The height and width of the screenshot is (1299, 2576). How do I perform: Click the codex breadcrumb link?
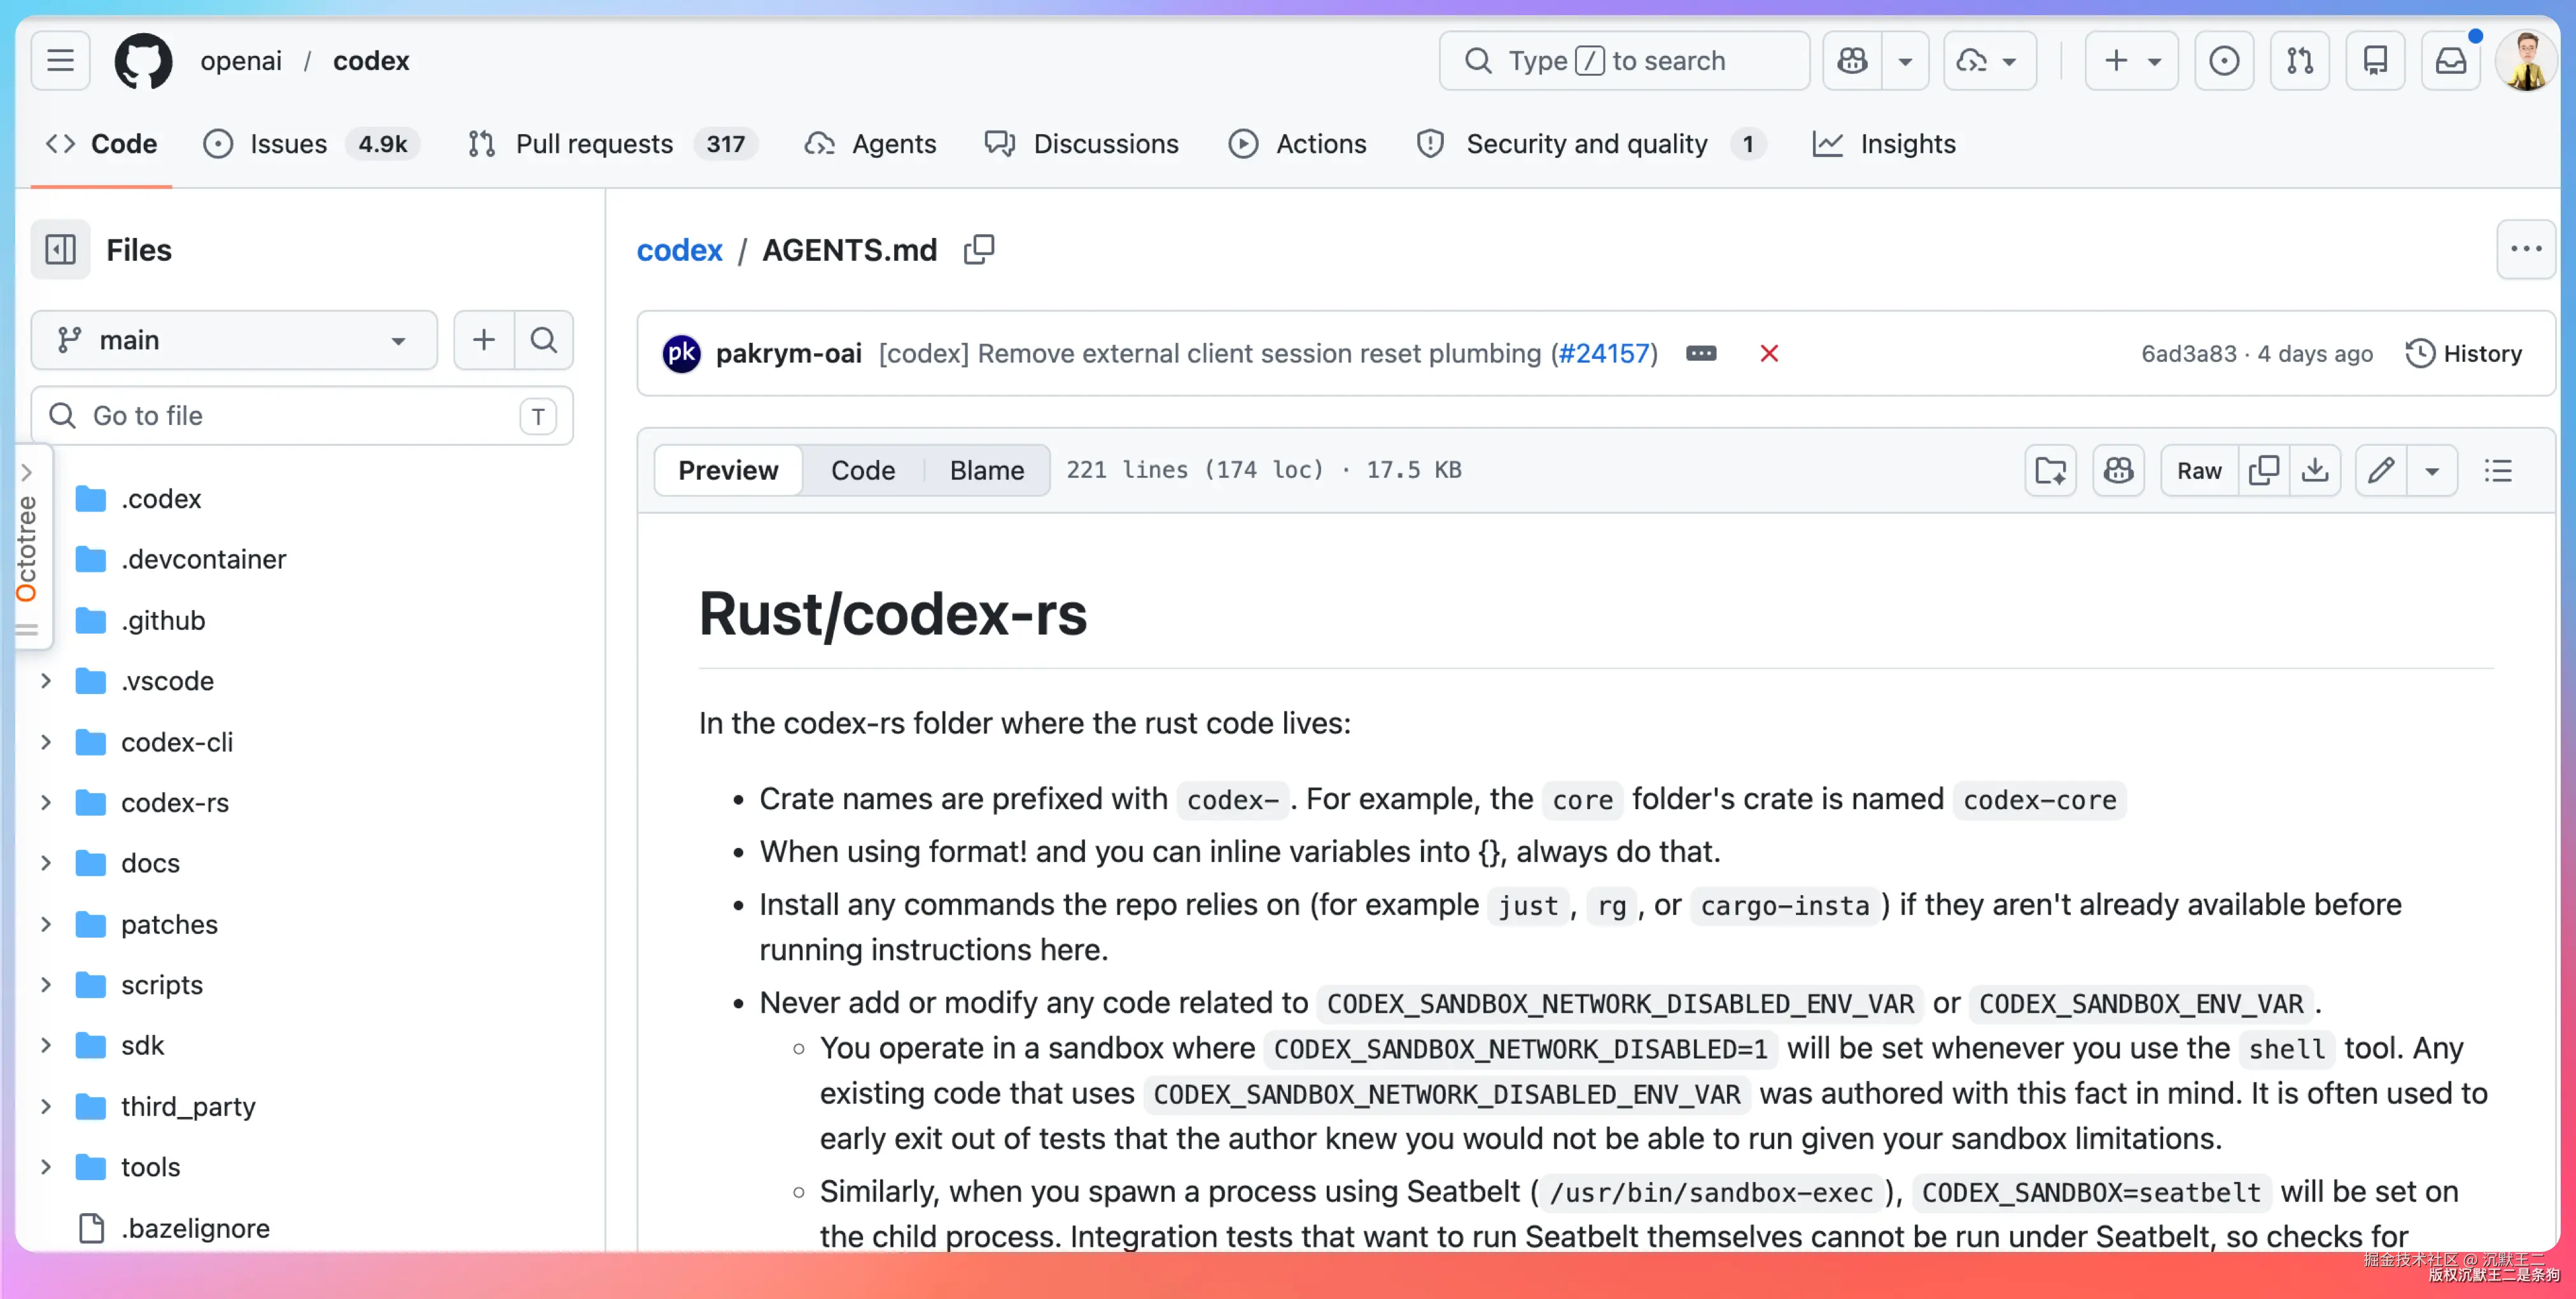tap(679, 250)
